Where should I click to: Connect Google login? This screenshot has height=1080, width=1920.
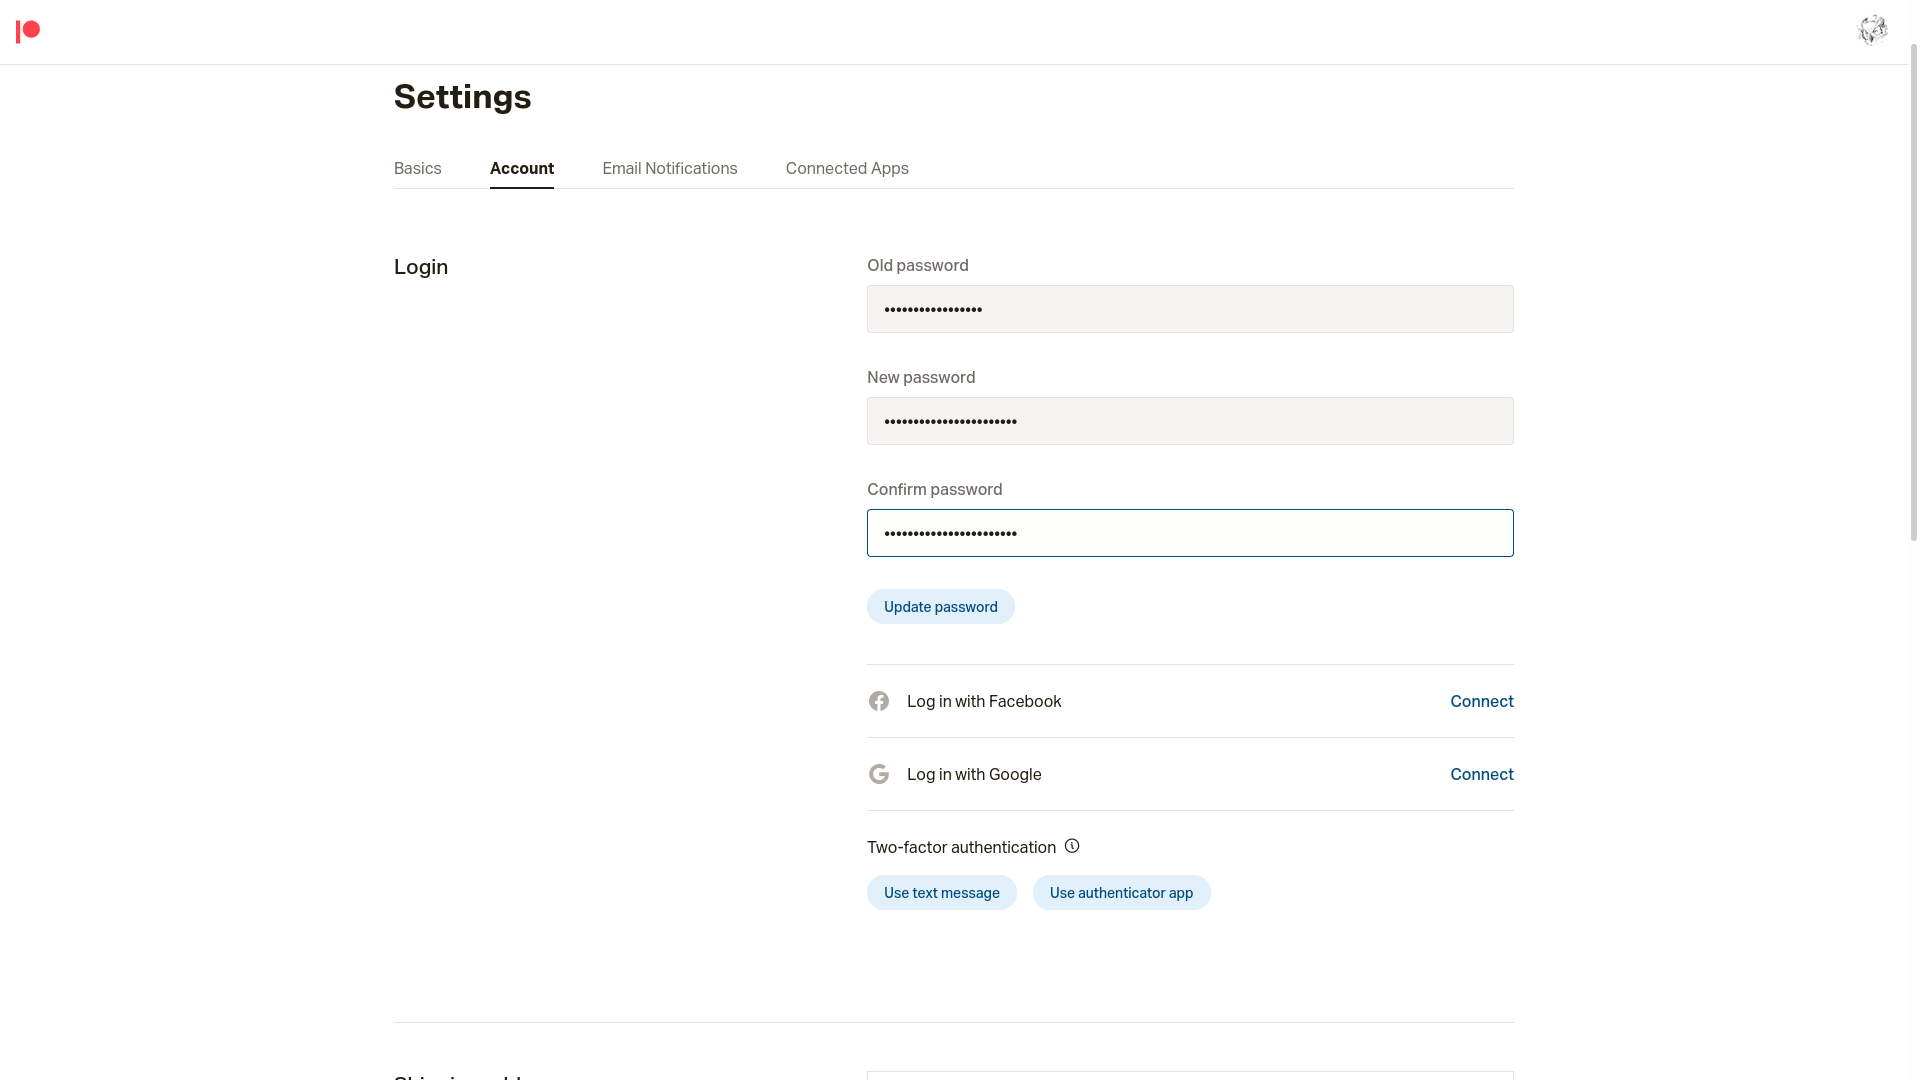pos(1481,774)
